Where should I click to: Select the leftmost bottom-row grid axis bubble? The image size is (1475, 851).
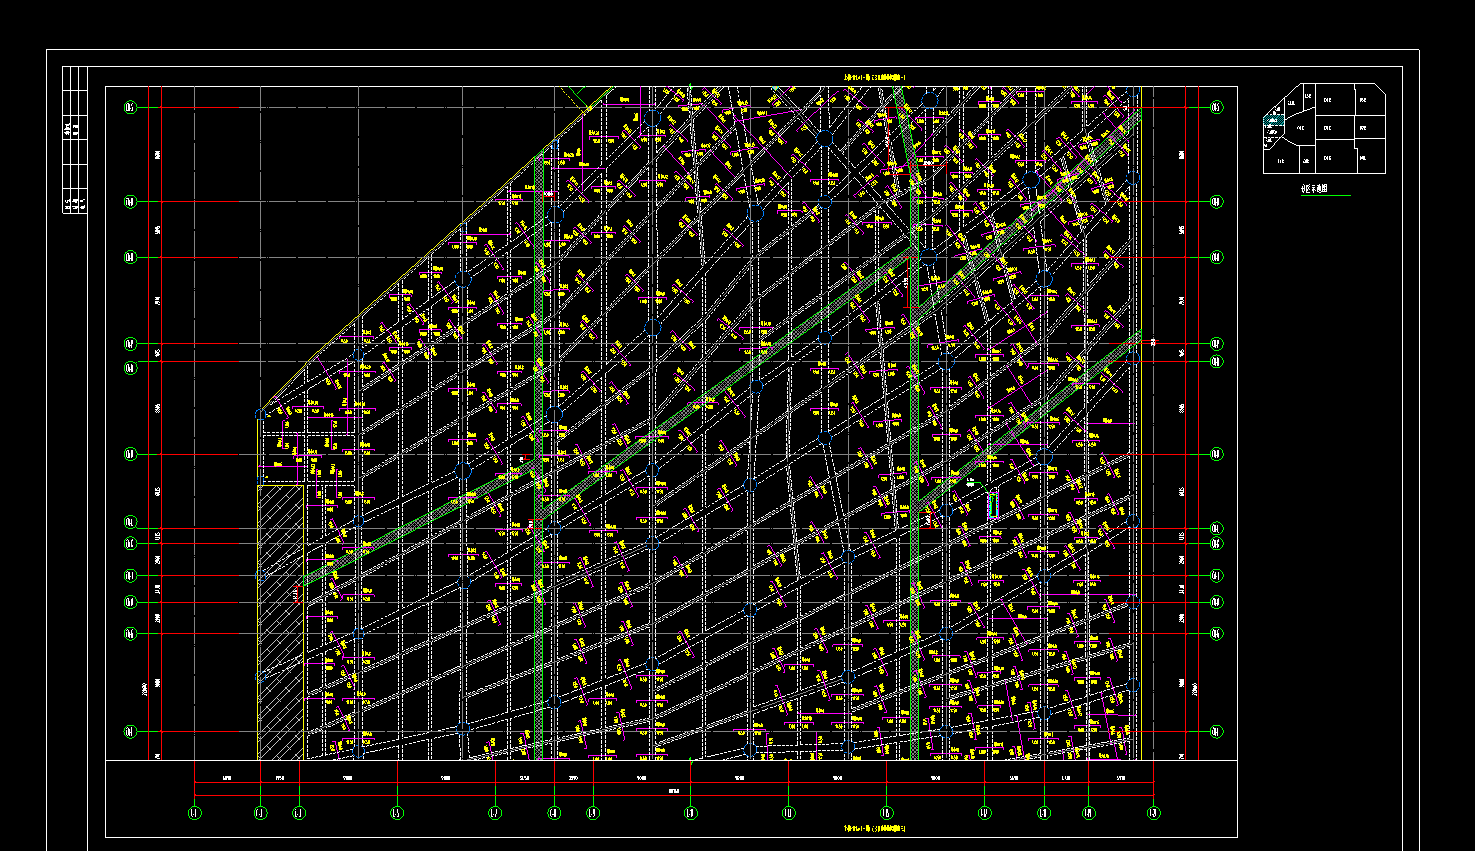tap(194, 813)
